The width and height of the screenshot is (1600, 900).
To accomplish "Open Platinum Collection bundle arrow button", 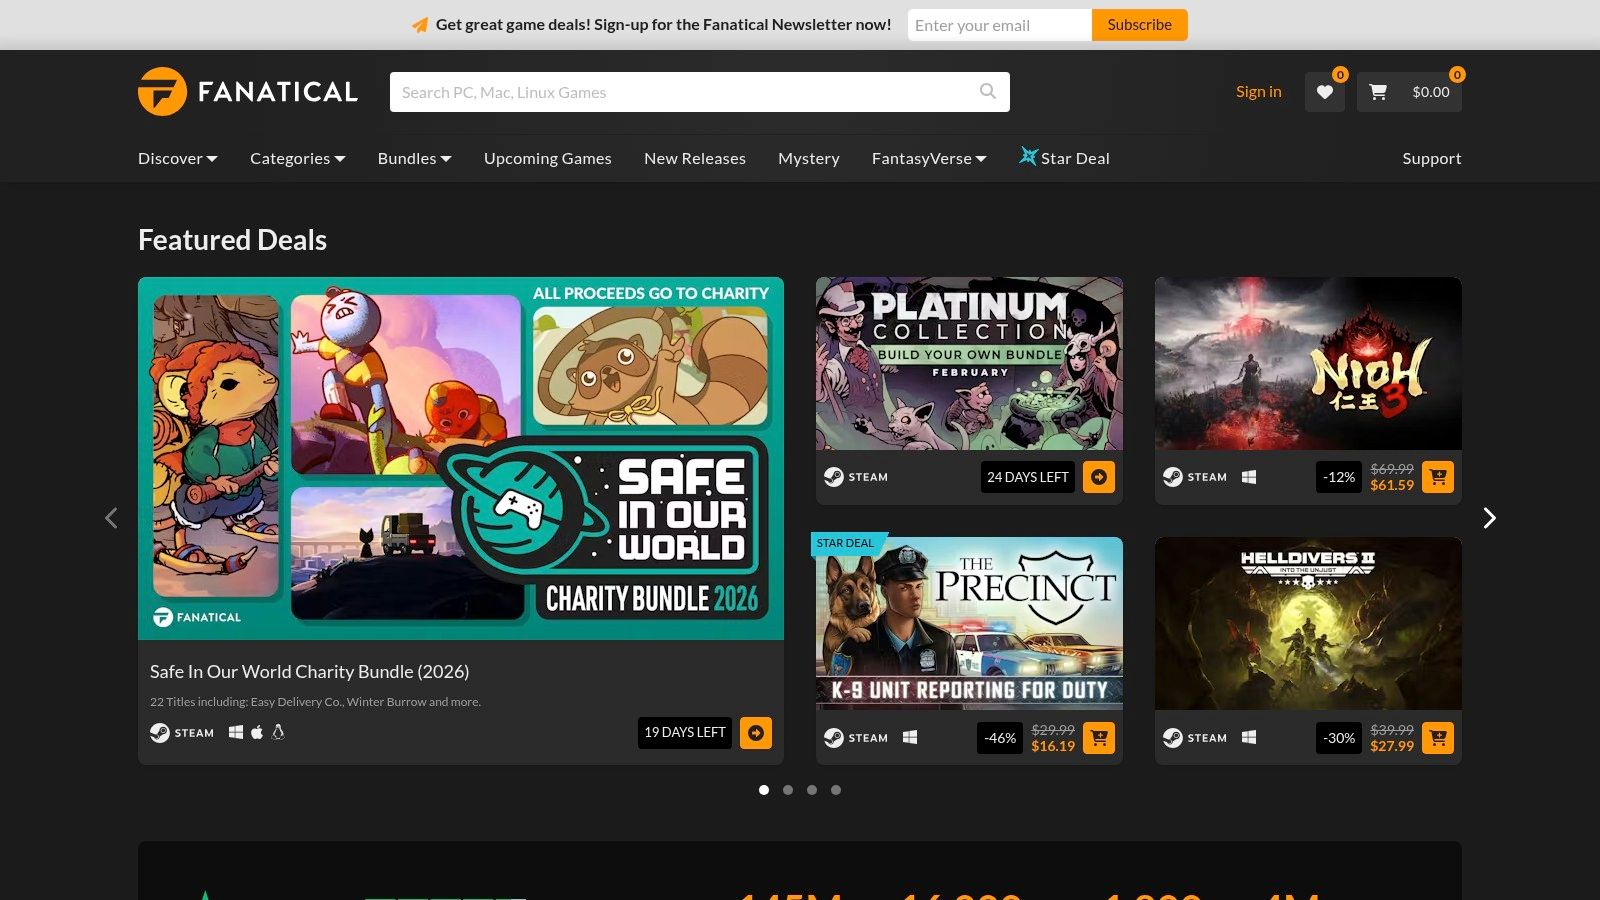I will (x=1099, y=477).
